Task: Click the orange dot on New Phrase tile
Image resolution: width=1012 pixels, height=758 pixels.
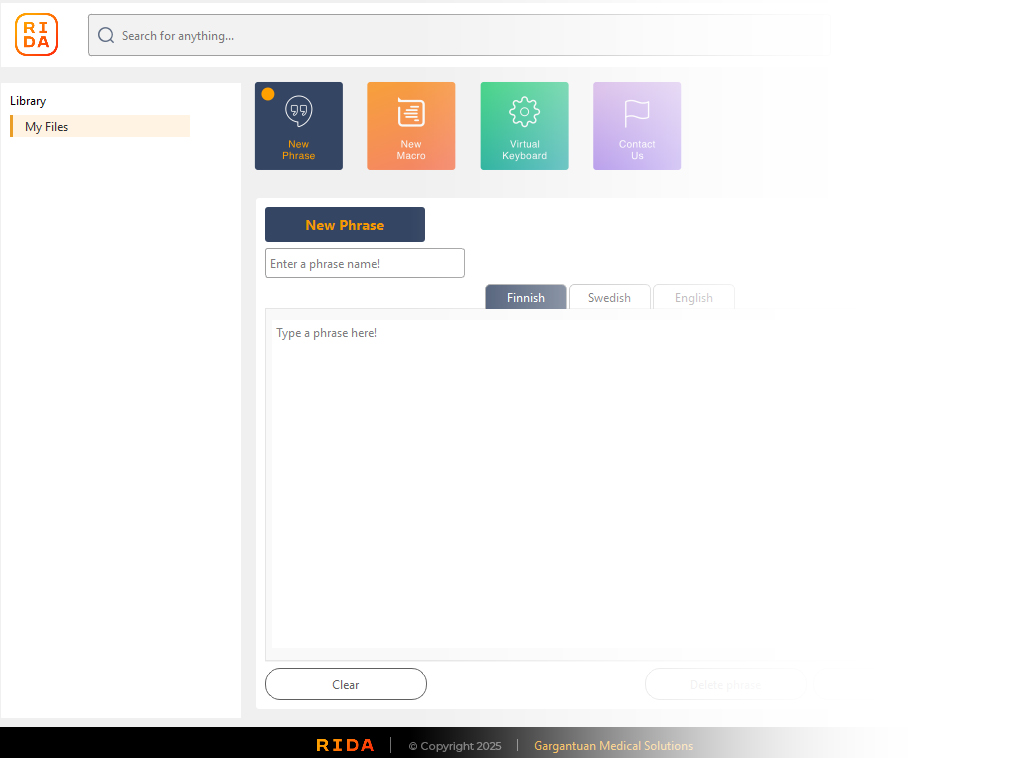Action: (x=268, y=94)
